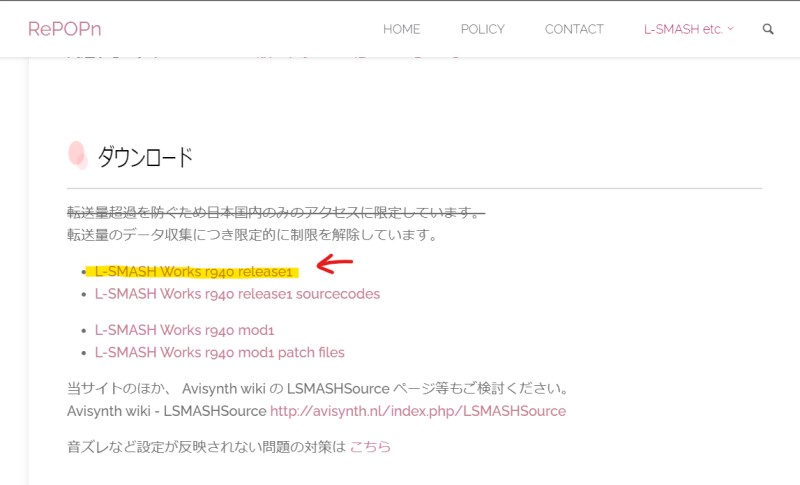Click the ダウンロード heading
Screen dimensions: 800x485
145,157
